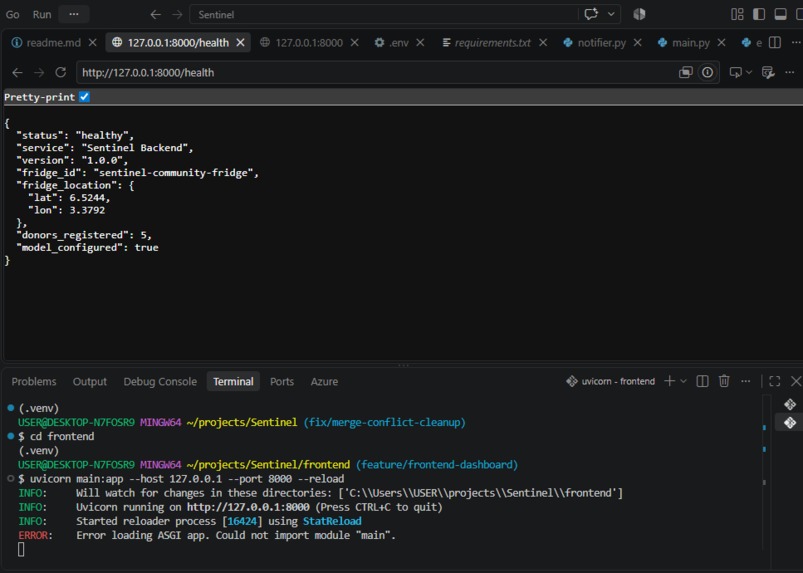Split the editor to the right

775,43
